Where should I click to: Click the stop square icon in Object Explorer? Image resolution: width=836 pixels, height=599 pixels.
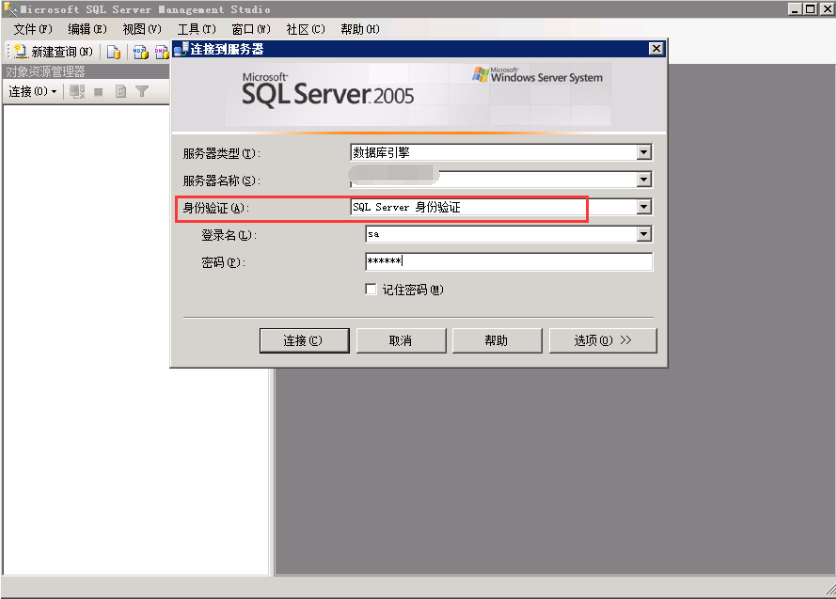tap(99, 92)
